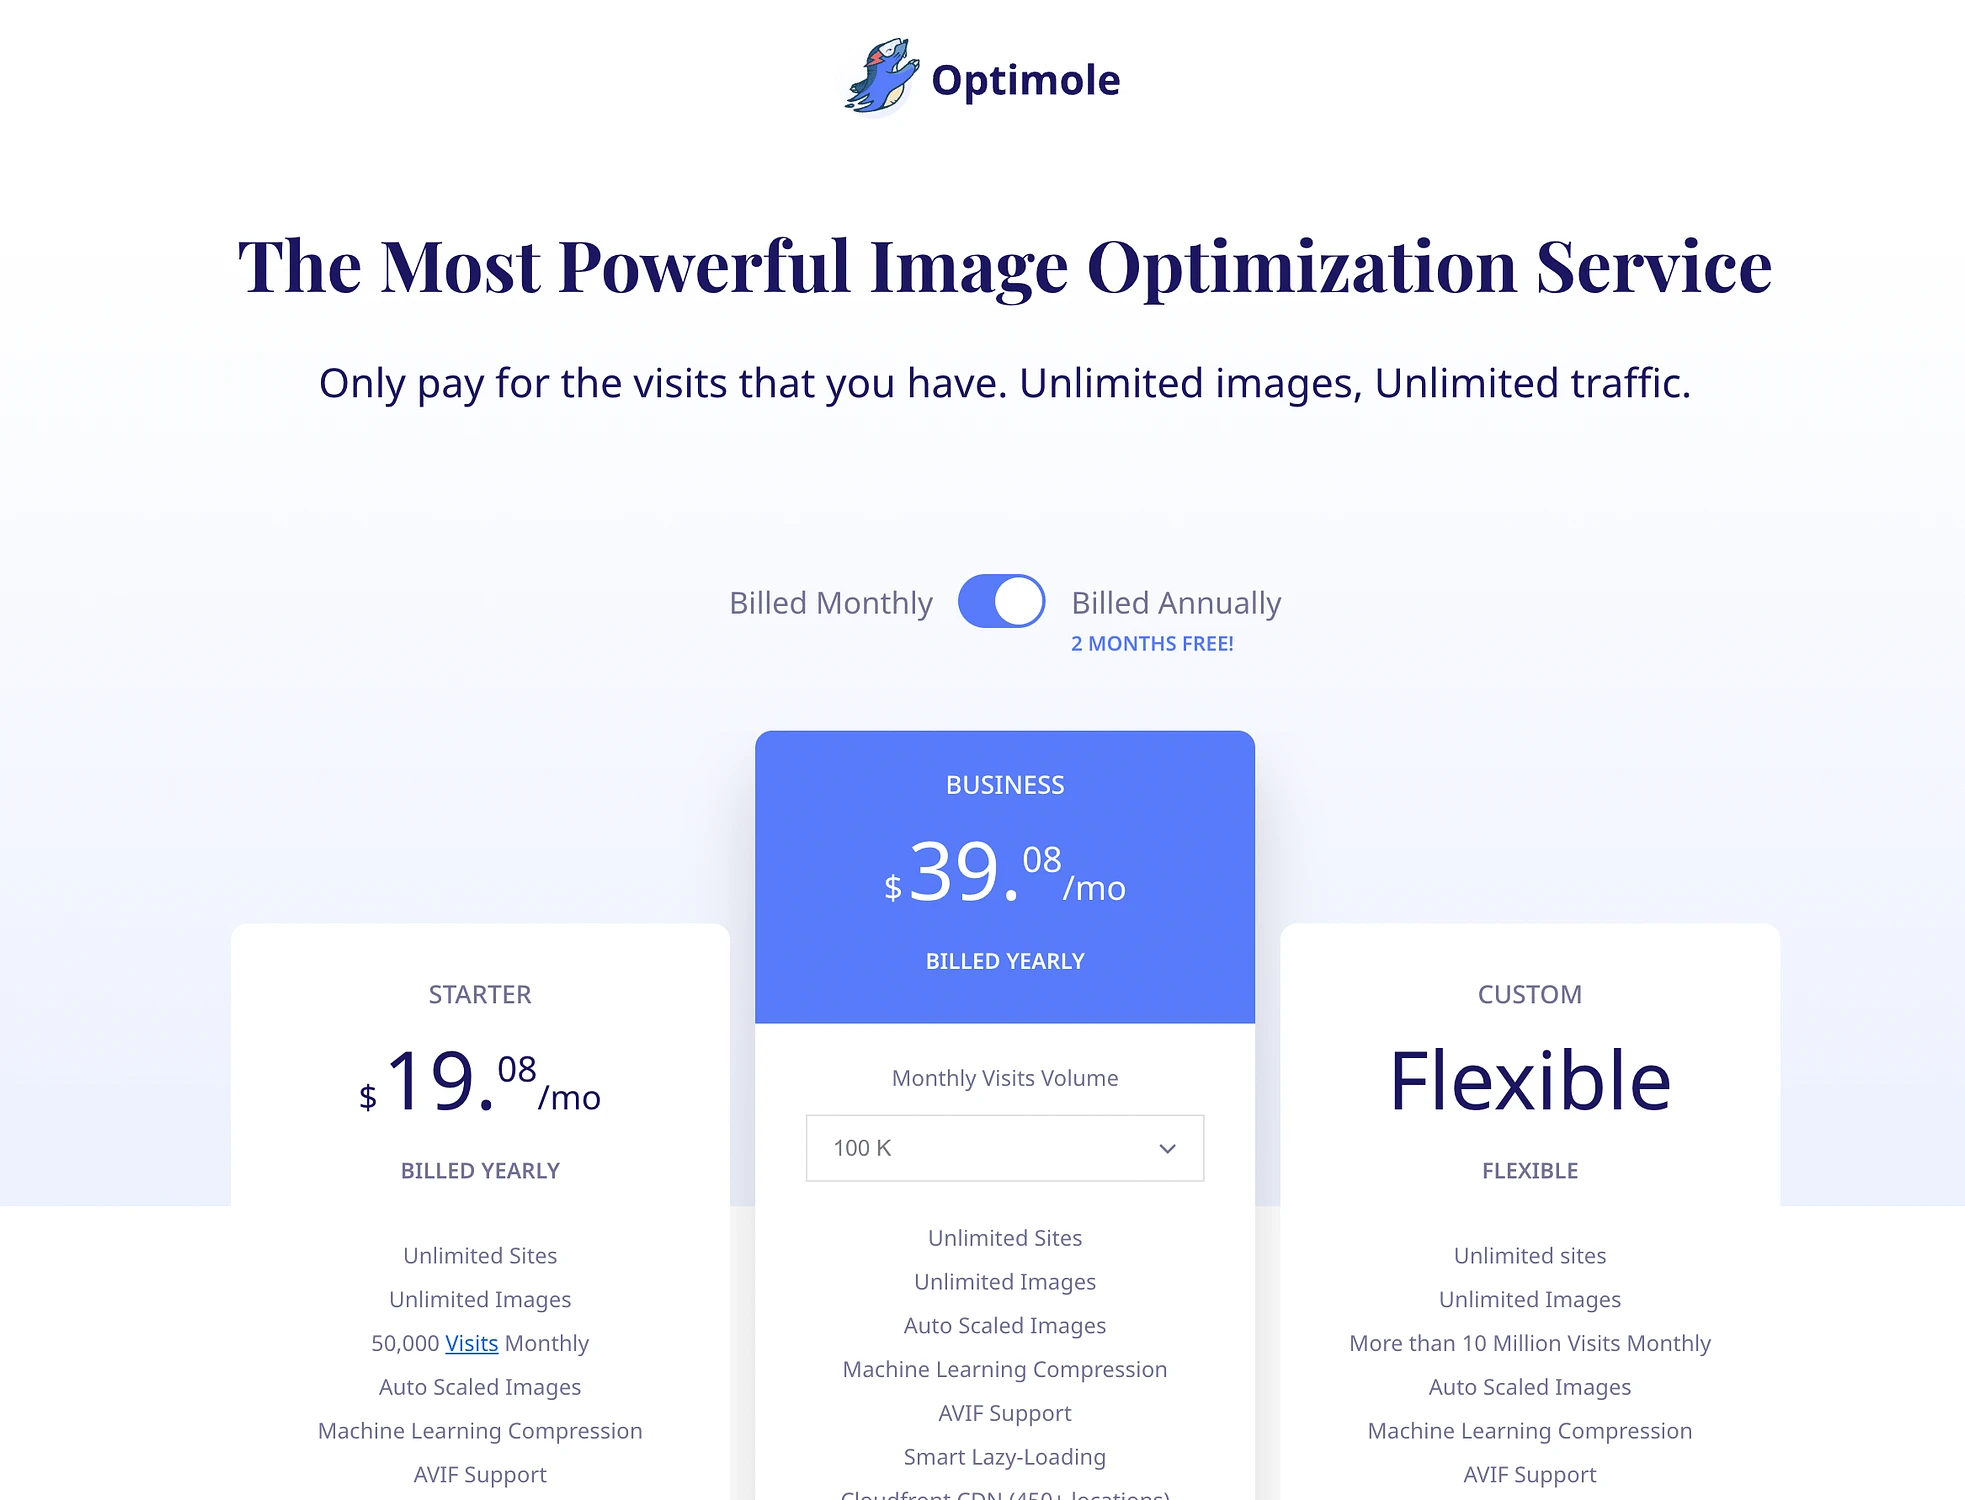Toggle to Billed Annually pricing
This screenshot has width=1965, height=1500.
click(1002, 602)
